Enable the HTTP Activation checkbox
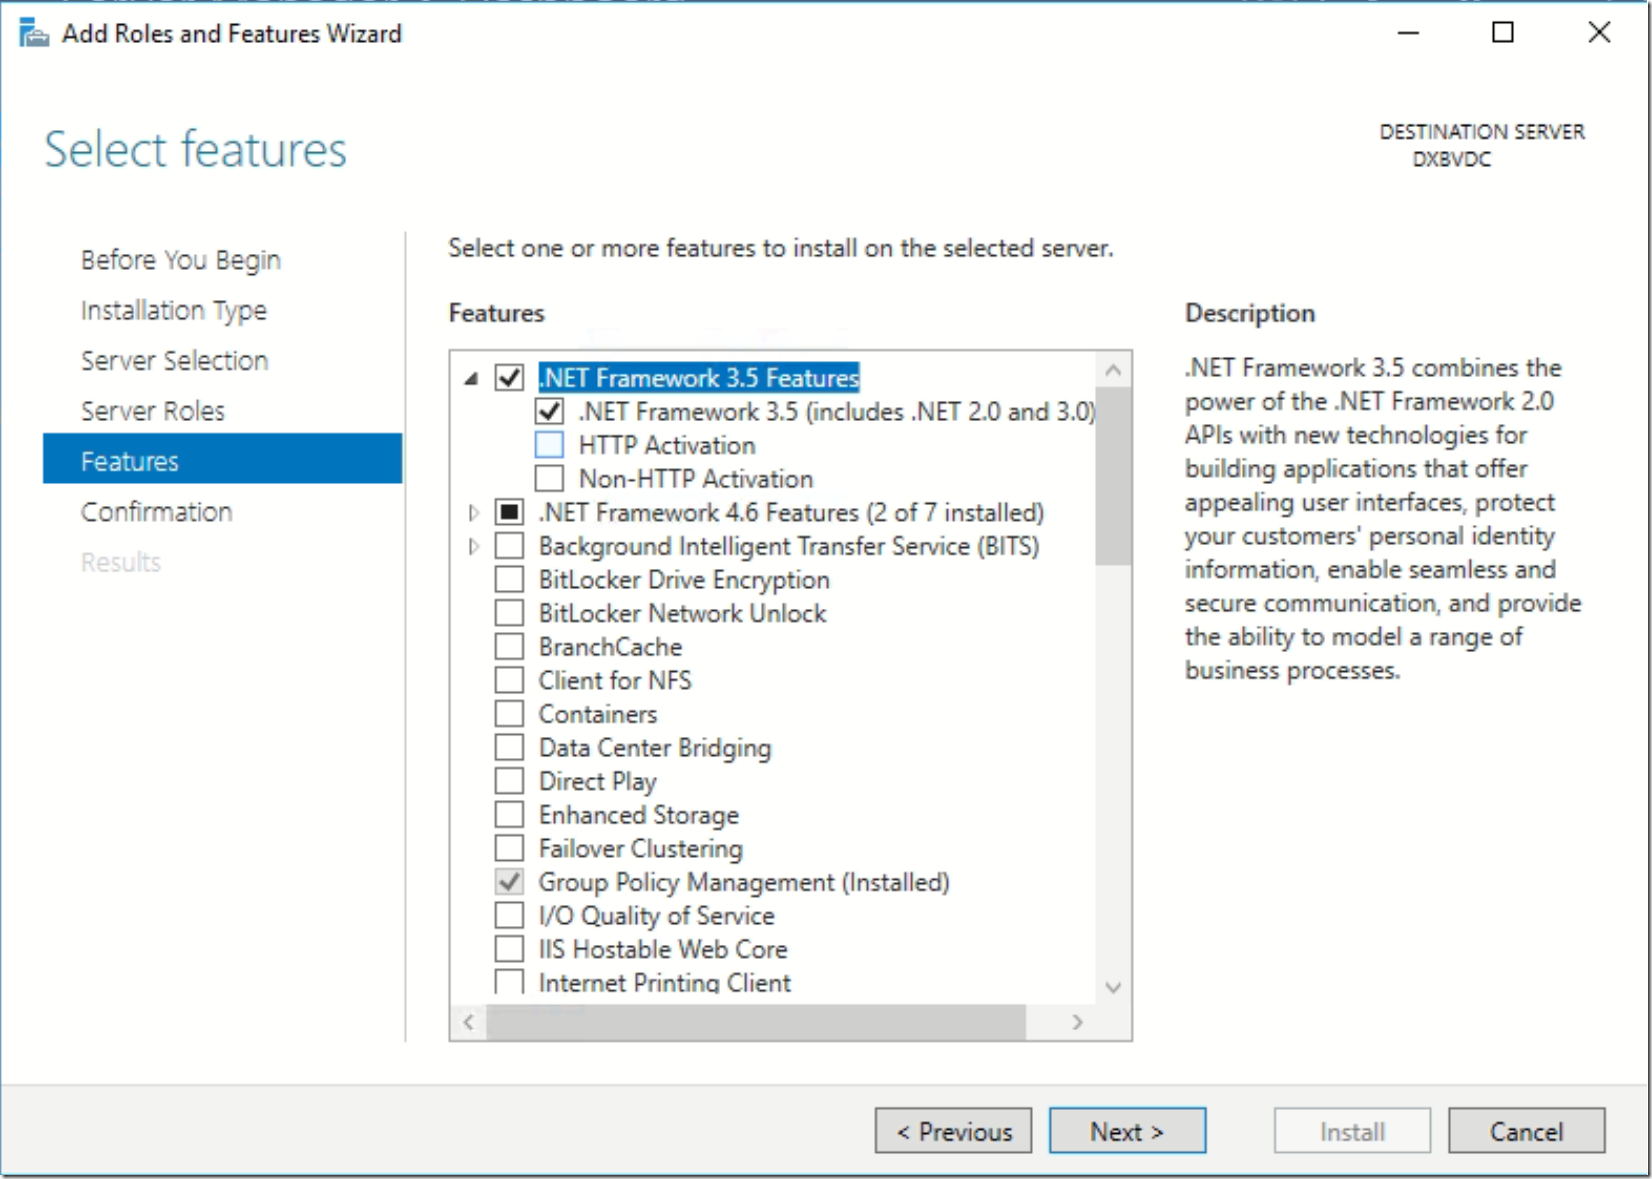This screenshot has height=1179, width=1652. click(549, 445)
